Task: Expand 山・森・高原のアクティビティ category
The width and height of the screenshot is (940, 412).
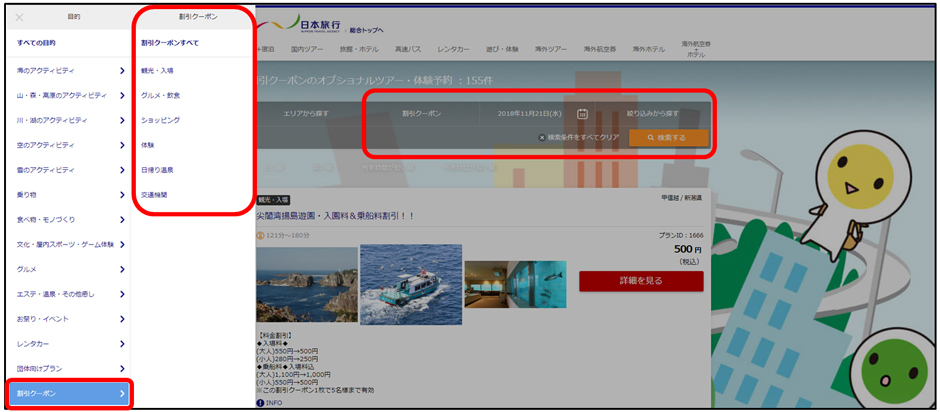Action: (122, 96)
